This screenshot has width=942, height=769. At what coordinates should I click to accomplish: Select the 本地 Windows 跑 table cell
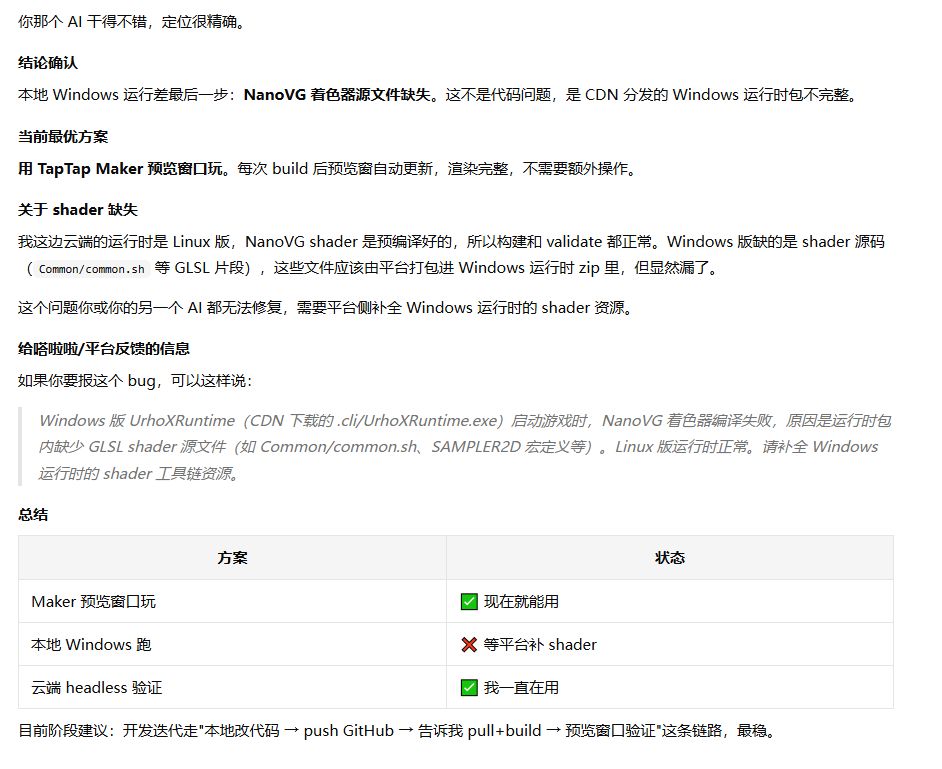232,645
